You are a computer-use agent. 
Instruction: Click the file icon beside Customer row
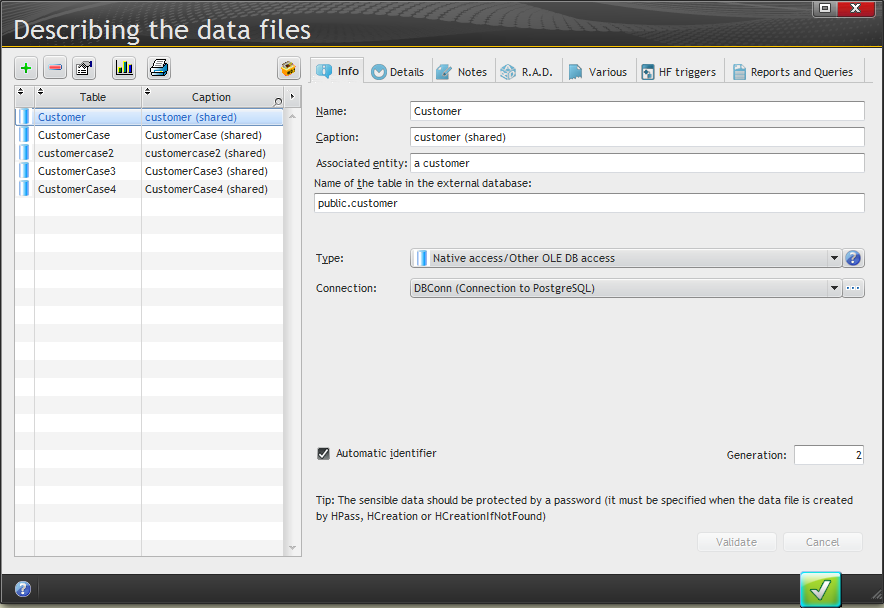pos(24,117)
